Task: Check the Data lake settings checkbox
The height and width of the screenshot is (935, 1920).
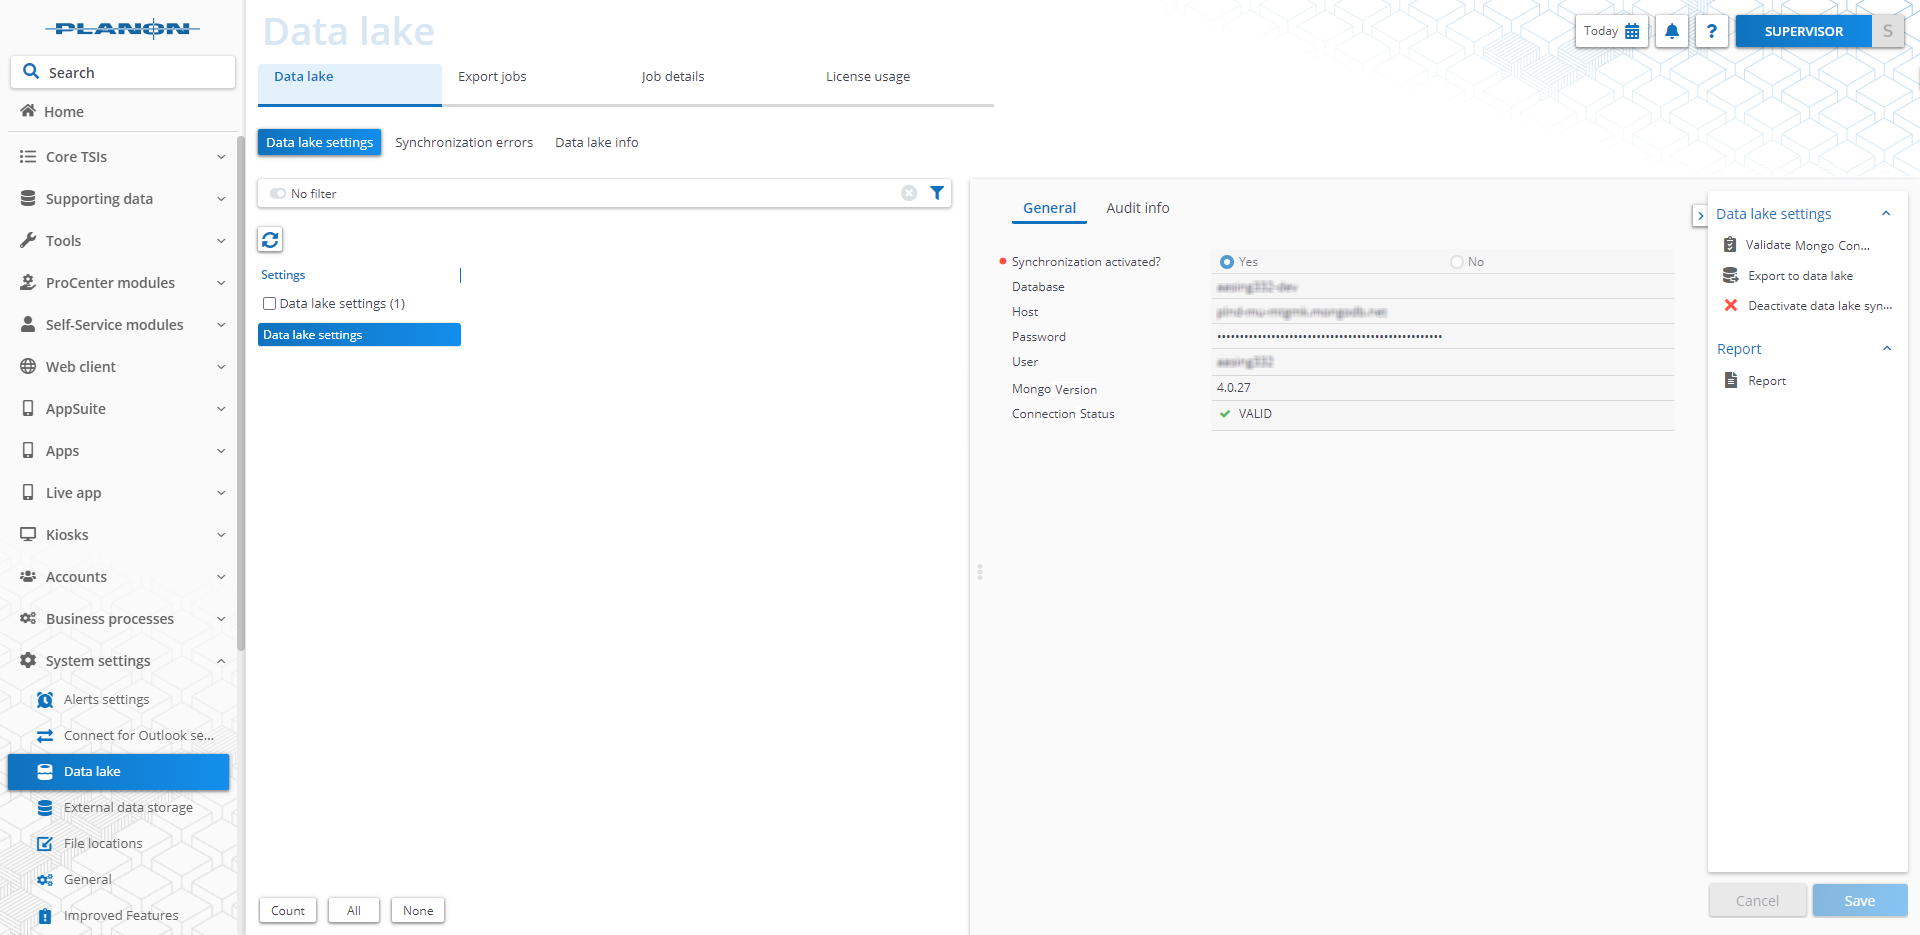Action: 268,303
